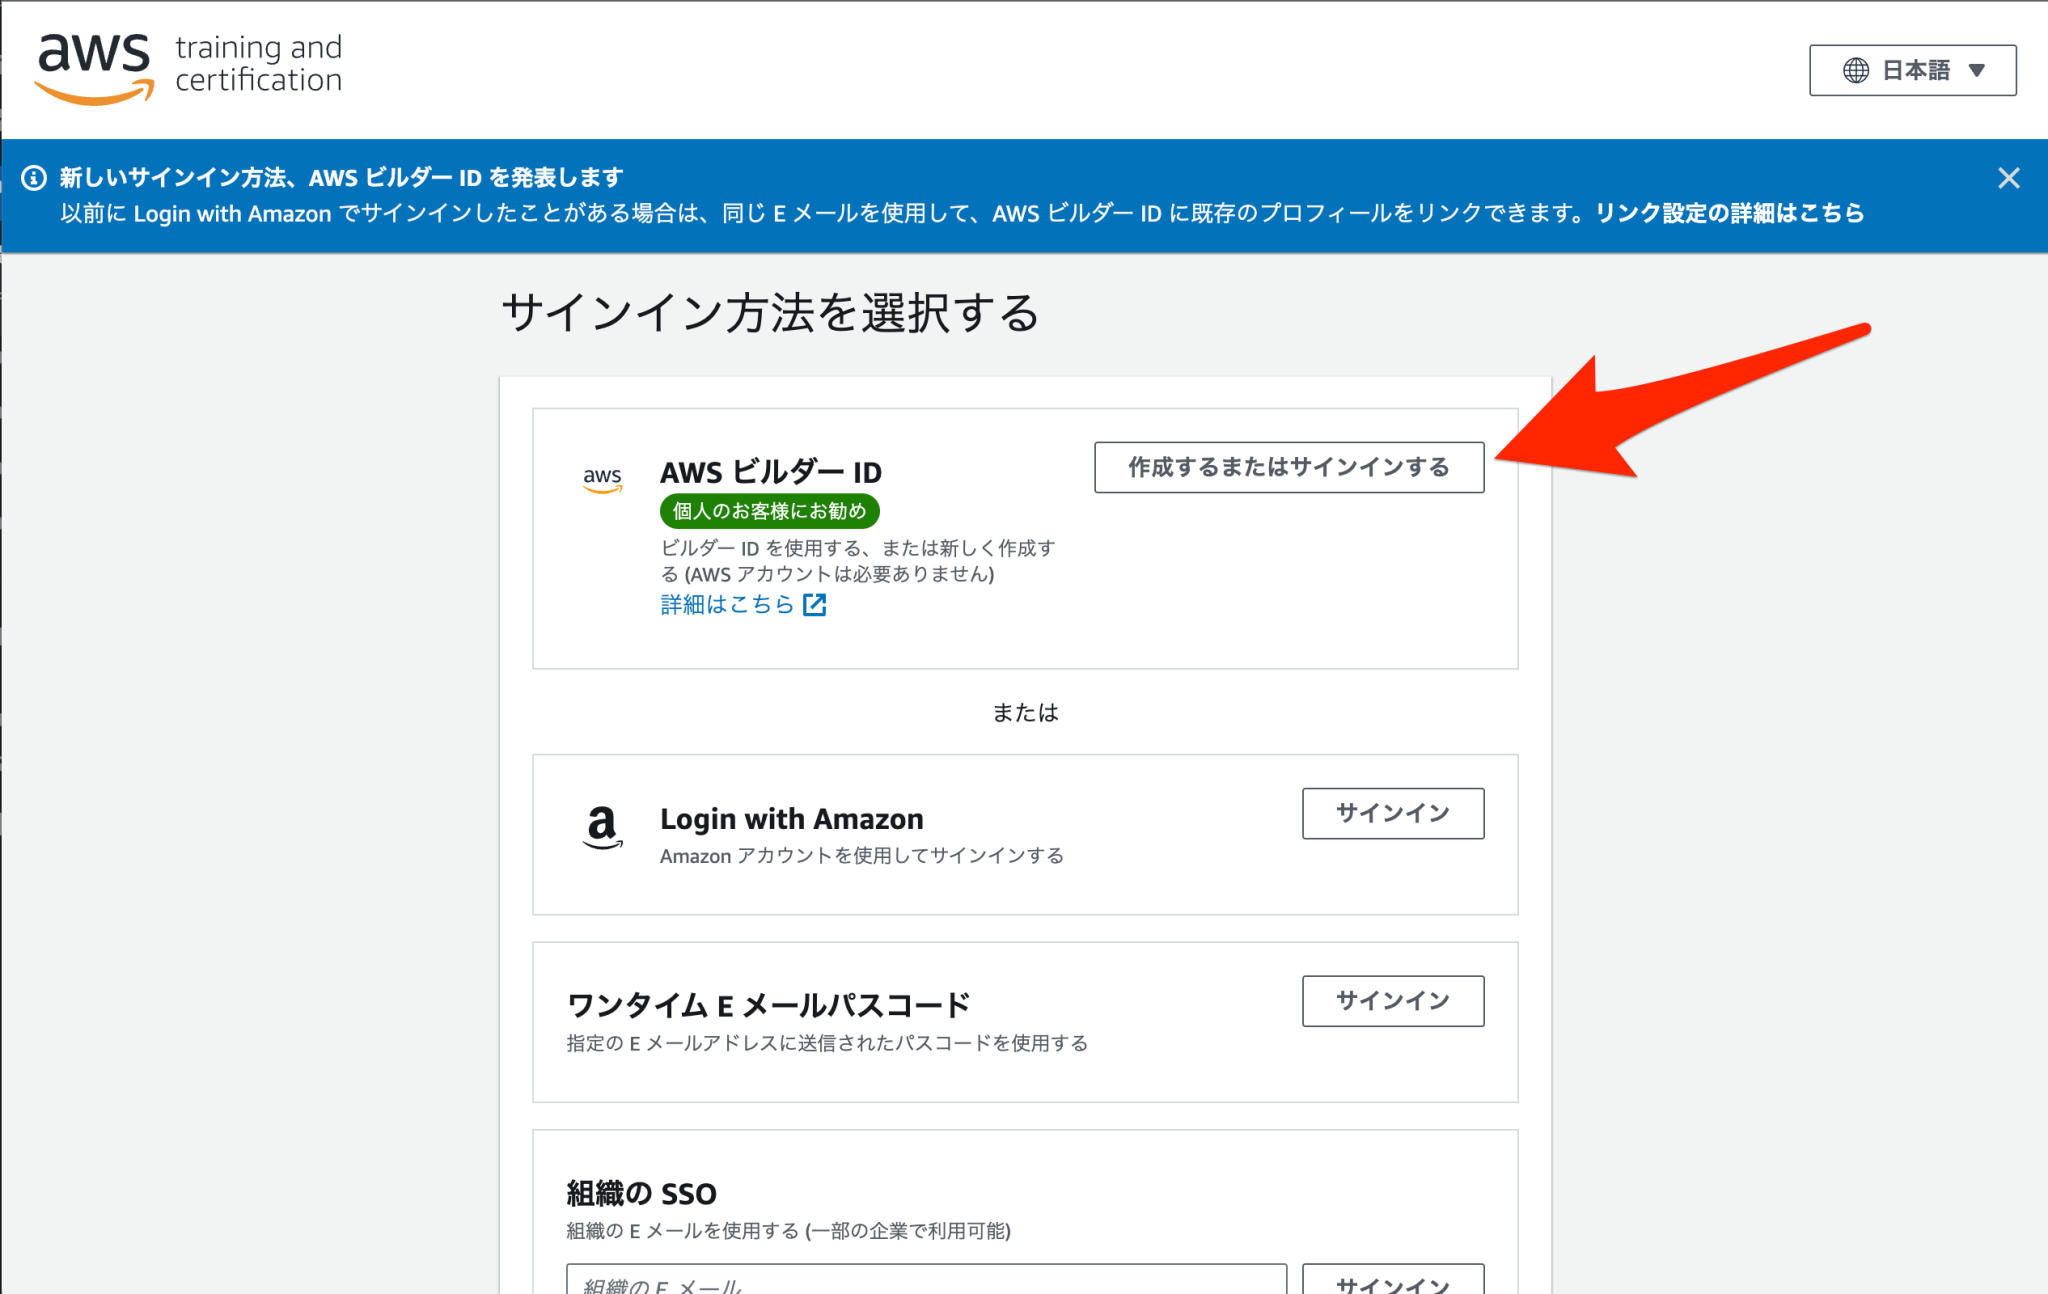
Task: Click サインイン next to Login with Amazon
Action: [x=1392, y=813]
